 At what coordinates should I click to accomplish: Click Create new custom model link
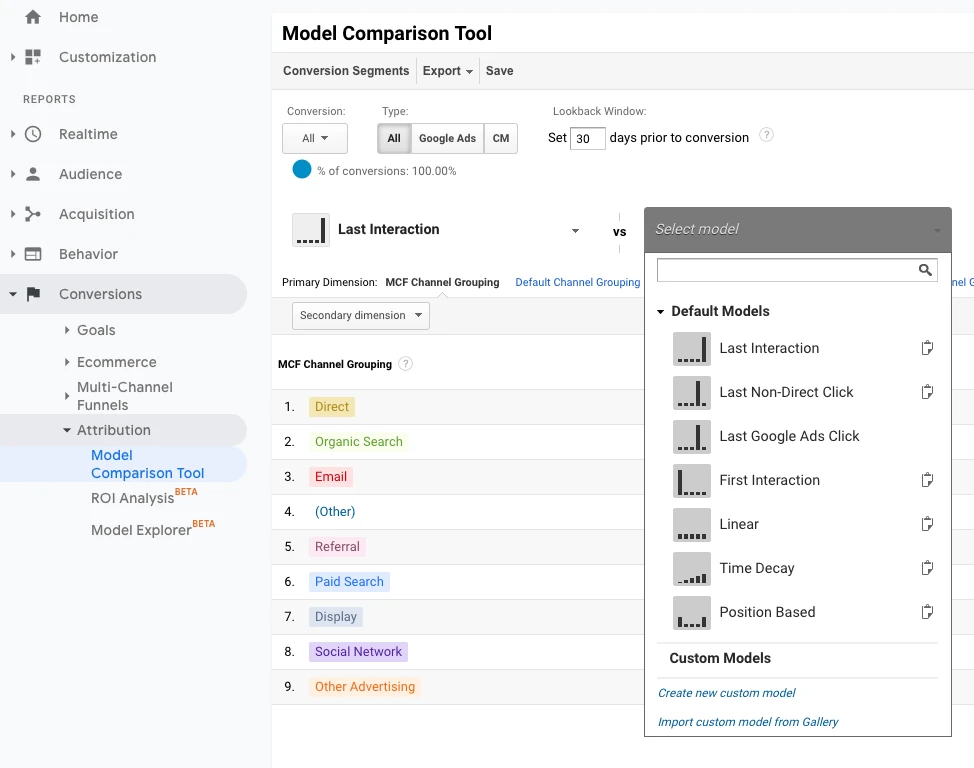click(x=727, y=693)
